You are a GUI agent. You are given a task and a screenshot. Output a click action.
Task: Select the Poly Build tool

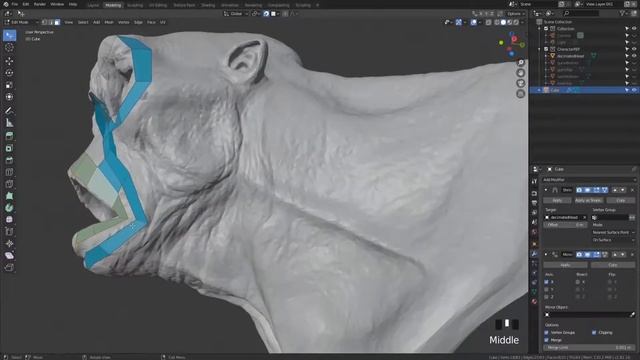pyautogui.click(x=9, y=196)
